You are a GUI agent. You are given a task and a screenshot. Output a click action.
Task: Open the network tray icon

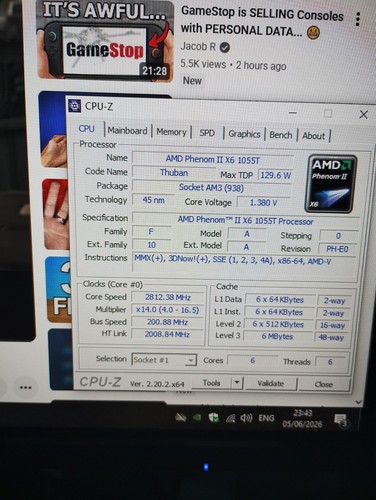[231, 418]
